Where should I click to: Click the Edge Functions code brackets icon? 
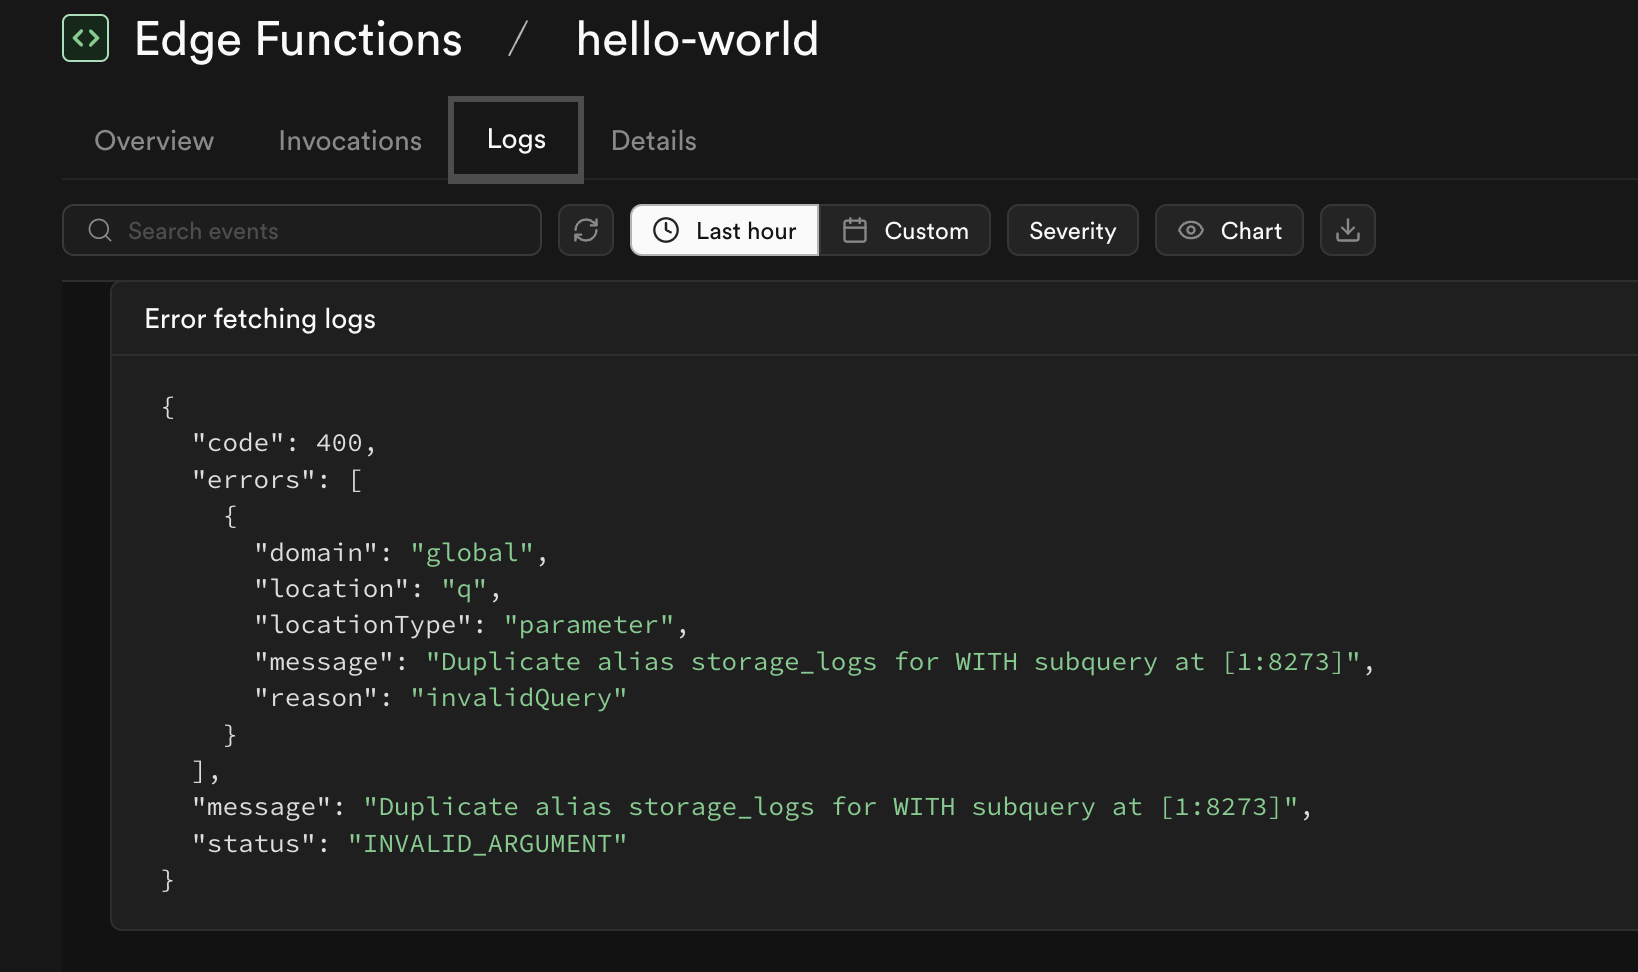coord(85,38)
